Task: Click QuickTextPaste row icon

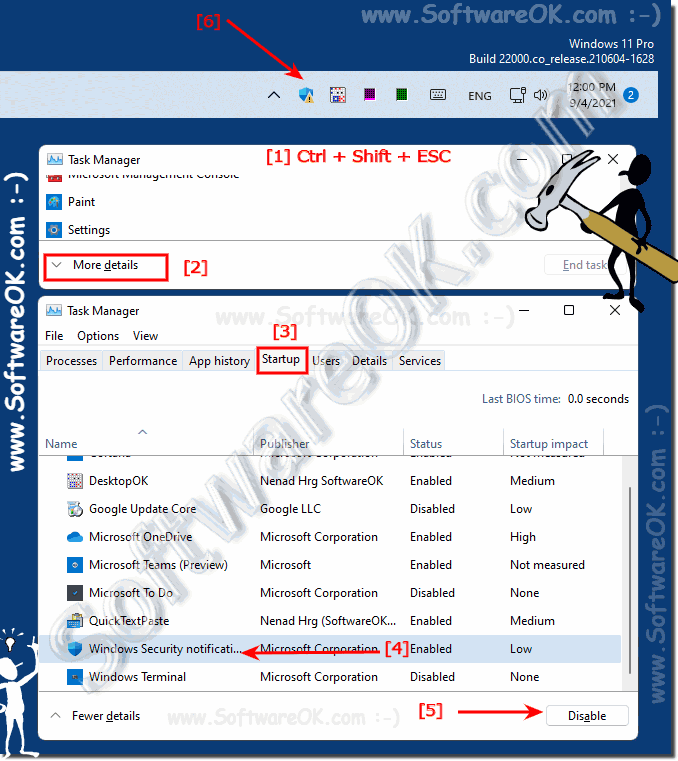Action: point(75,621)
